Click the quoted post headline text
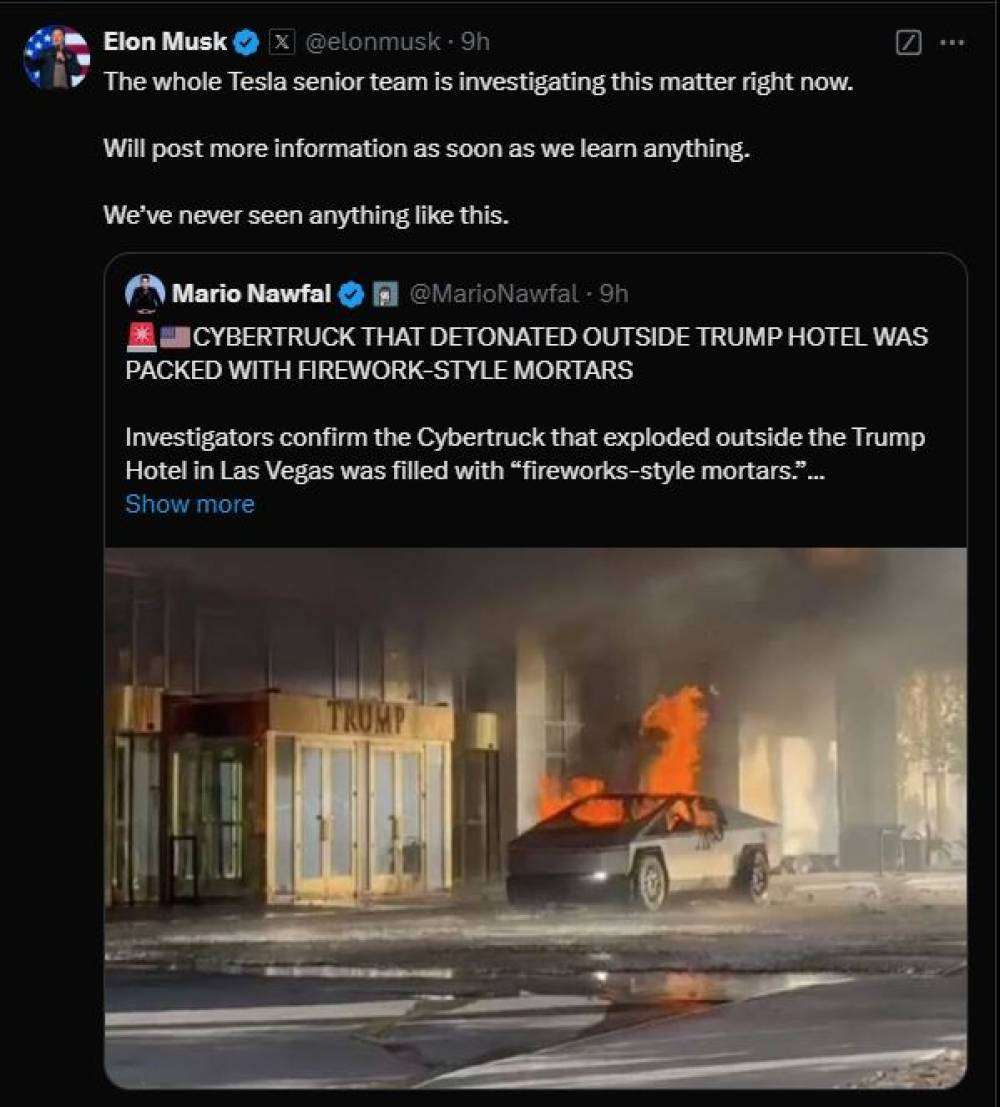The width and height of the screenshot is (1000, 1107). coord(527,353)
